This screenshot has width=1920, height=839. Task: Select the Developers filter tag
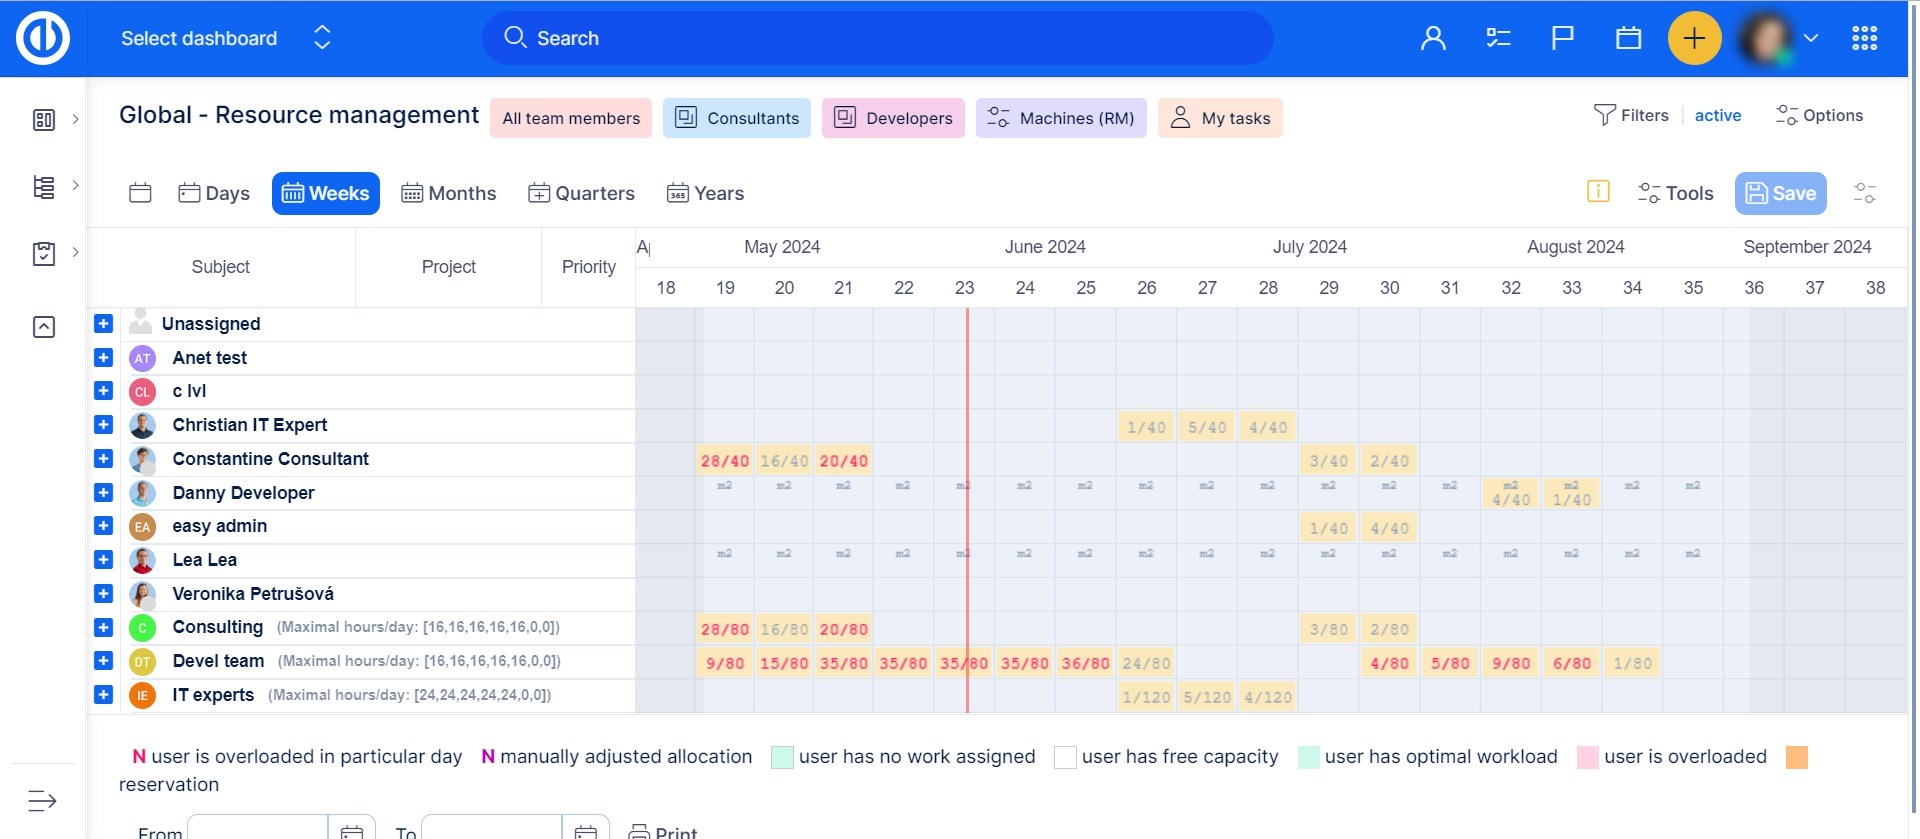pos(892,118)
